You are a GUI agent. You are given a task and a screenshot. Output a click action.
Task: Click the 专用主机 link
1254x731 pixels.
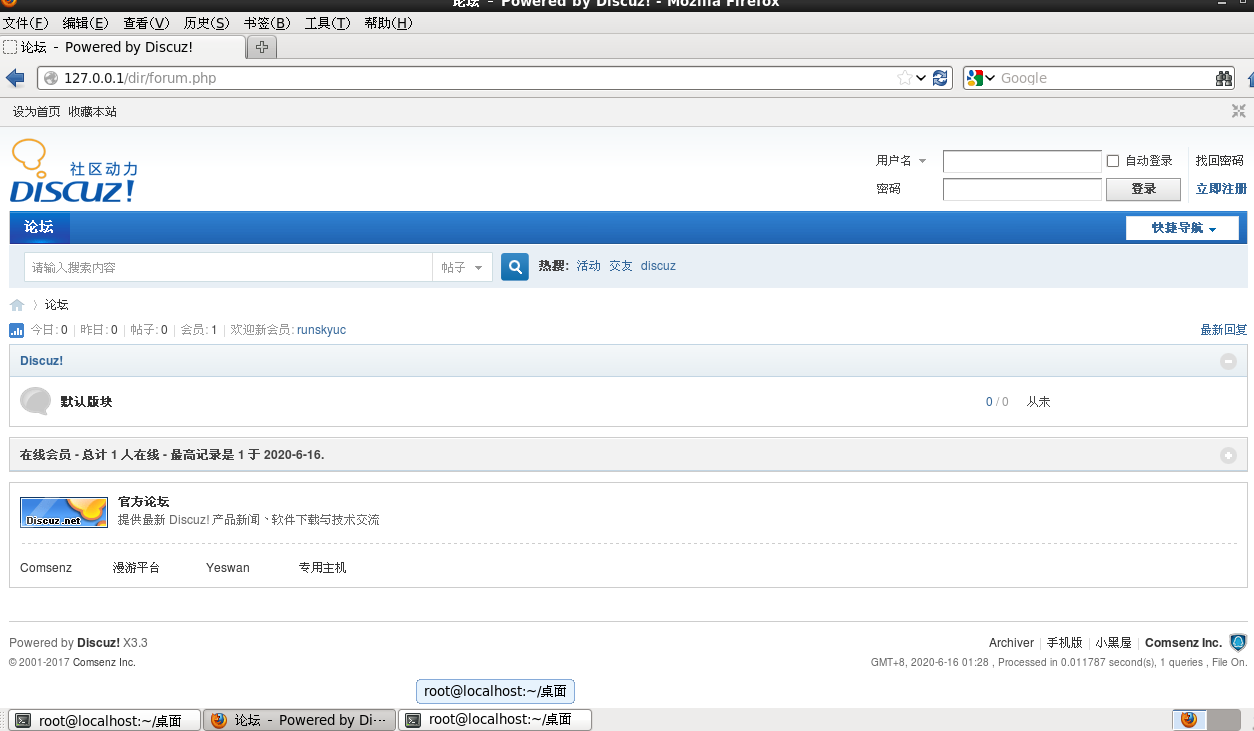[322, 568]
